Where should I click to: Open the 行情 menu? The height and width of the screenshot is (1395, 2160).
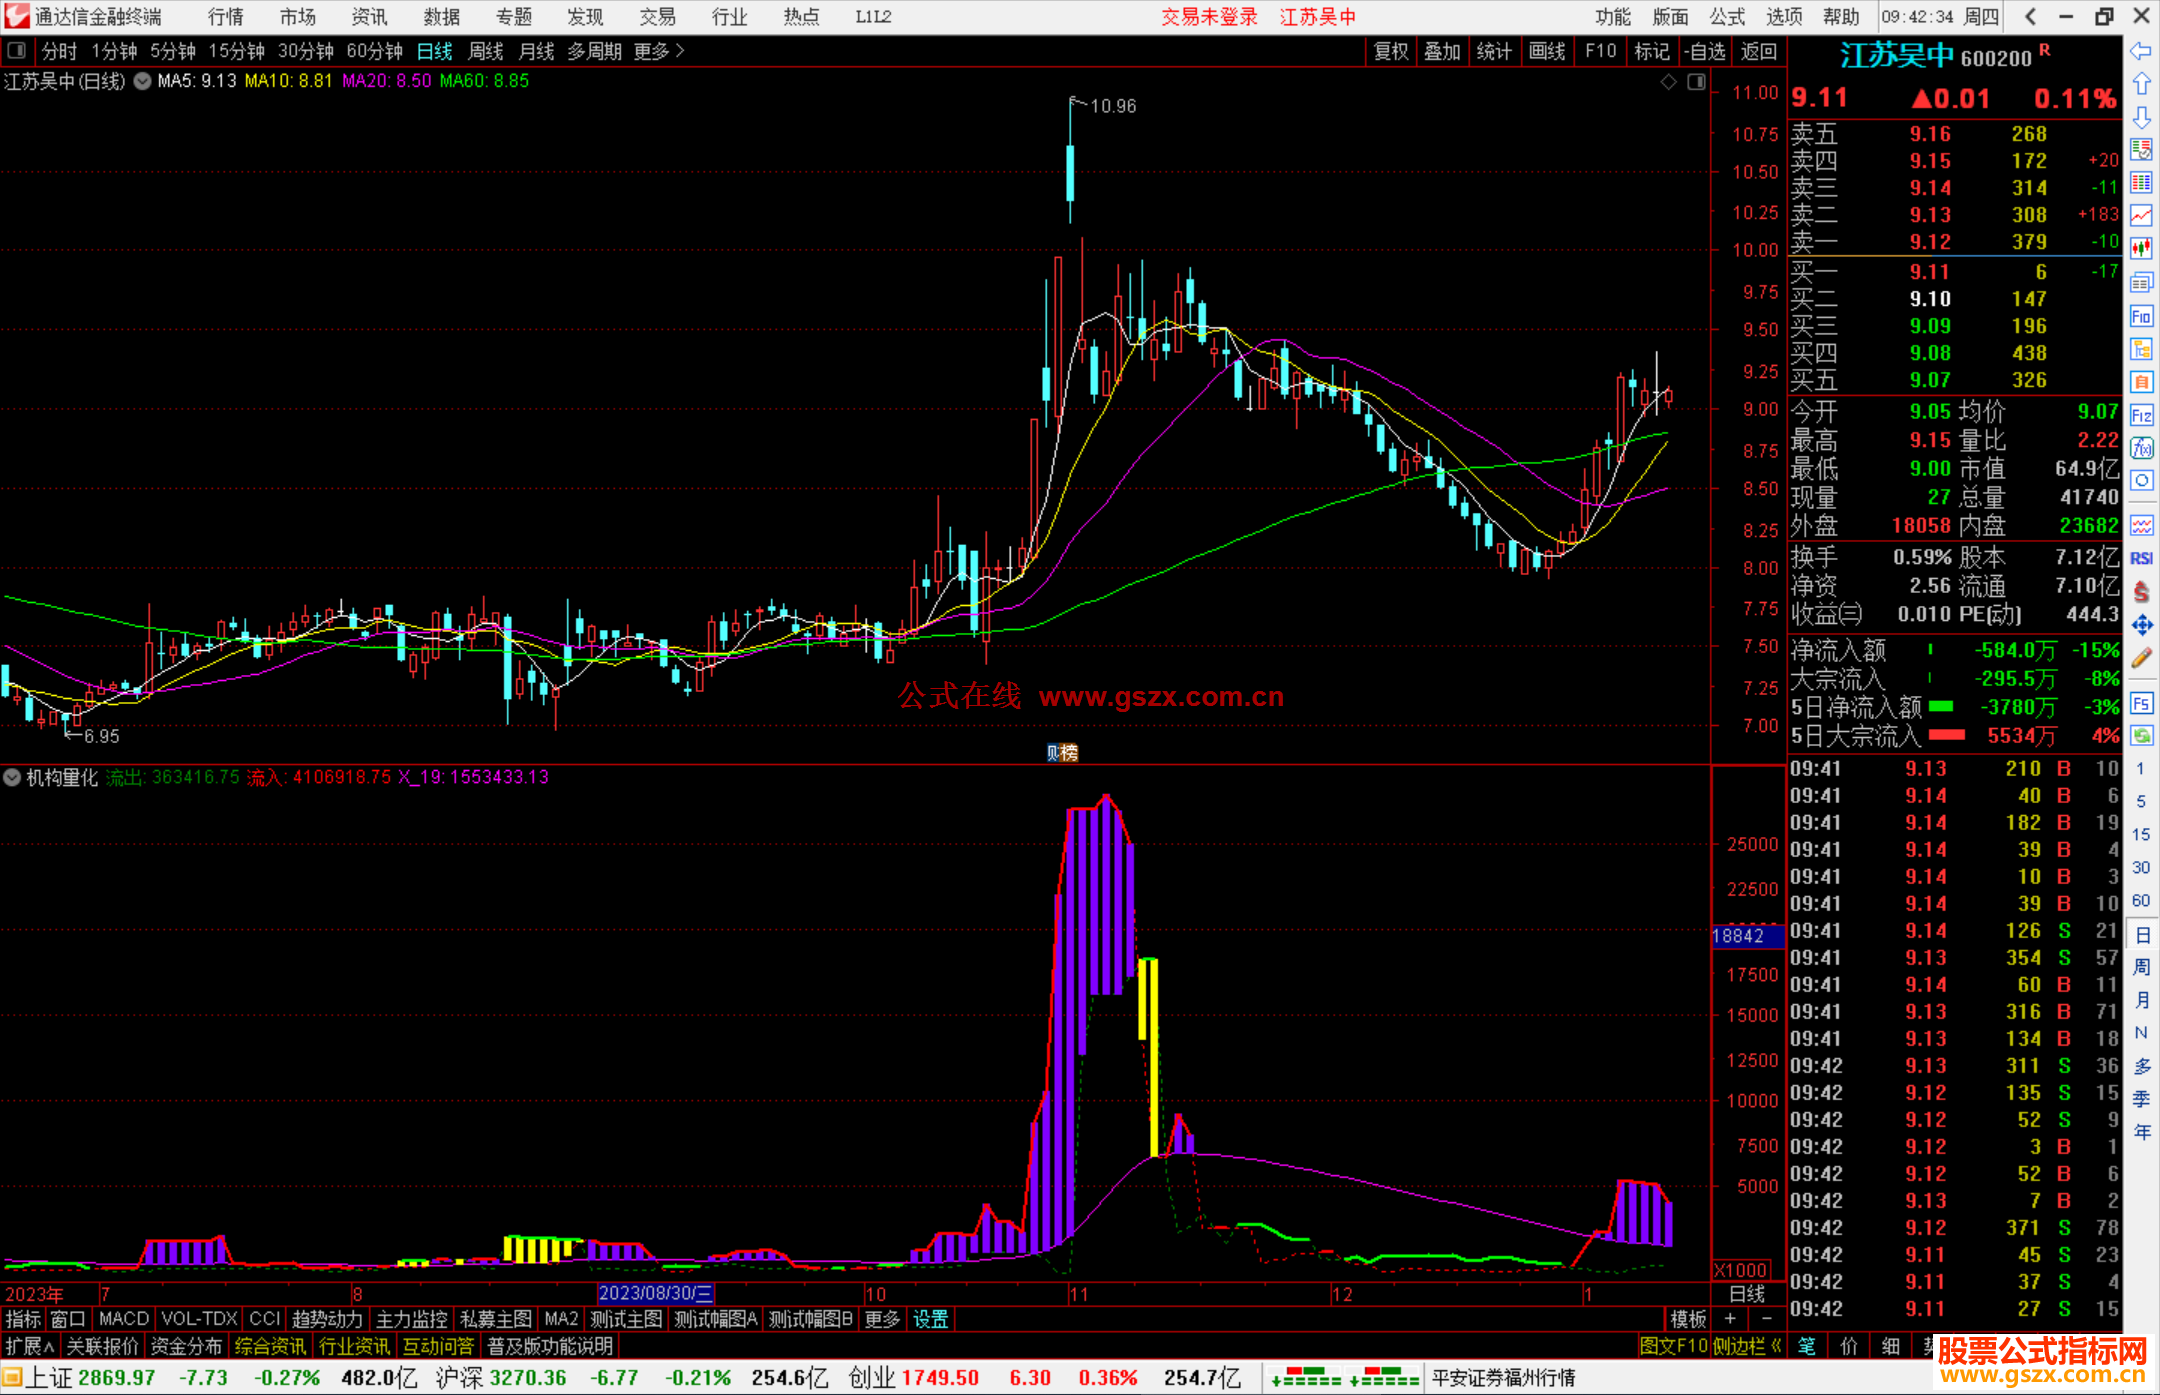tap(226, 17)
